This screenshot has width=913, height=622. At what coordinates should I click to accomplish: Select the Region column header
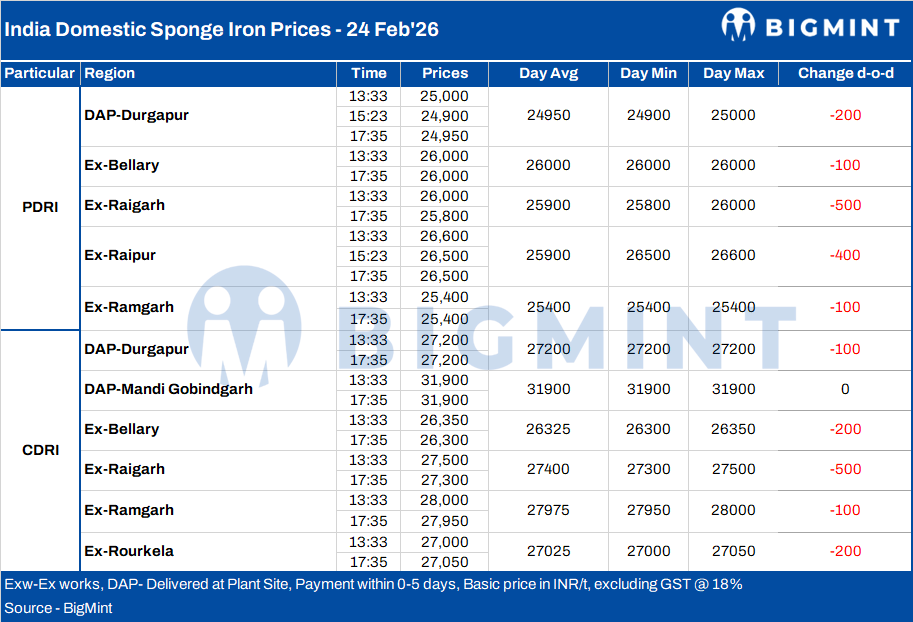point(110,73)
